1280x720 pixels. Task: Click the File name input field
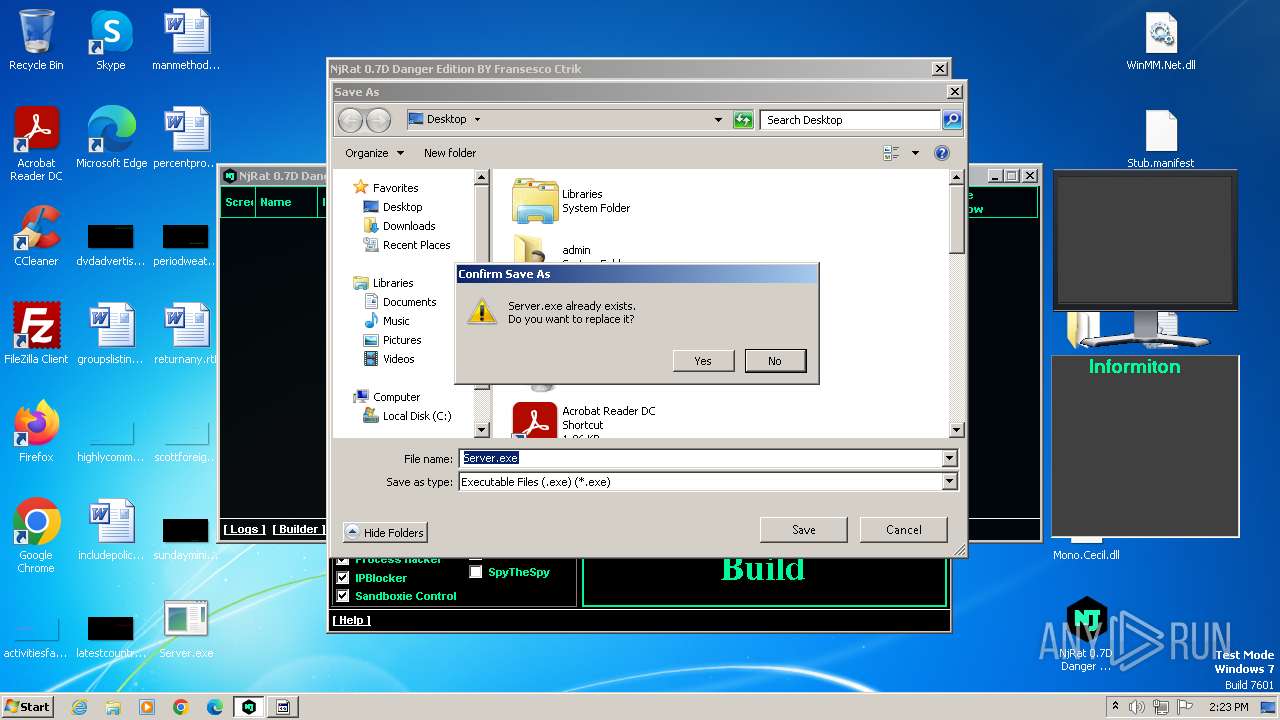click(699, 458)
